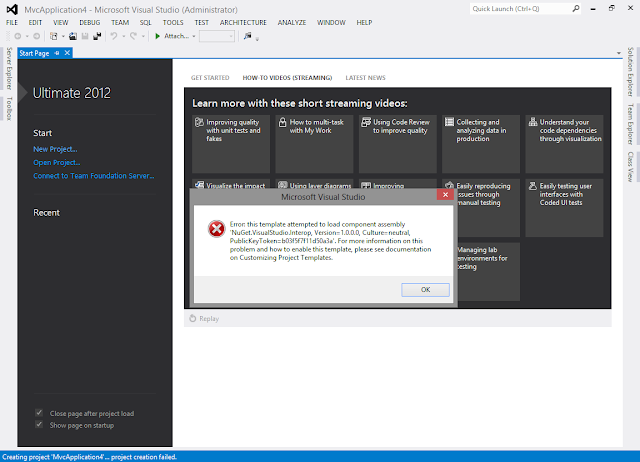Open the Using Code Review video tile
This screenshot has height=462, width=640.
pos(398,144)
